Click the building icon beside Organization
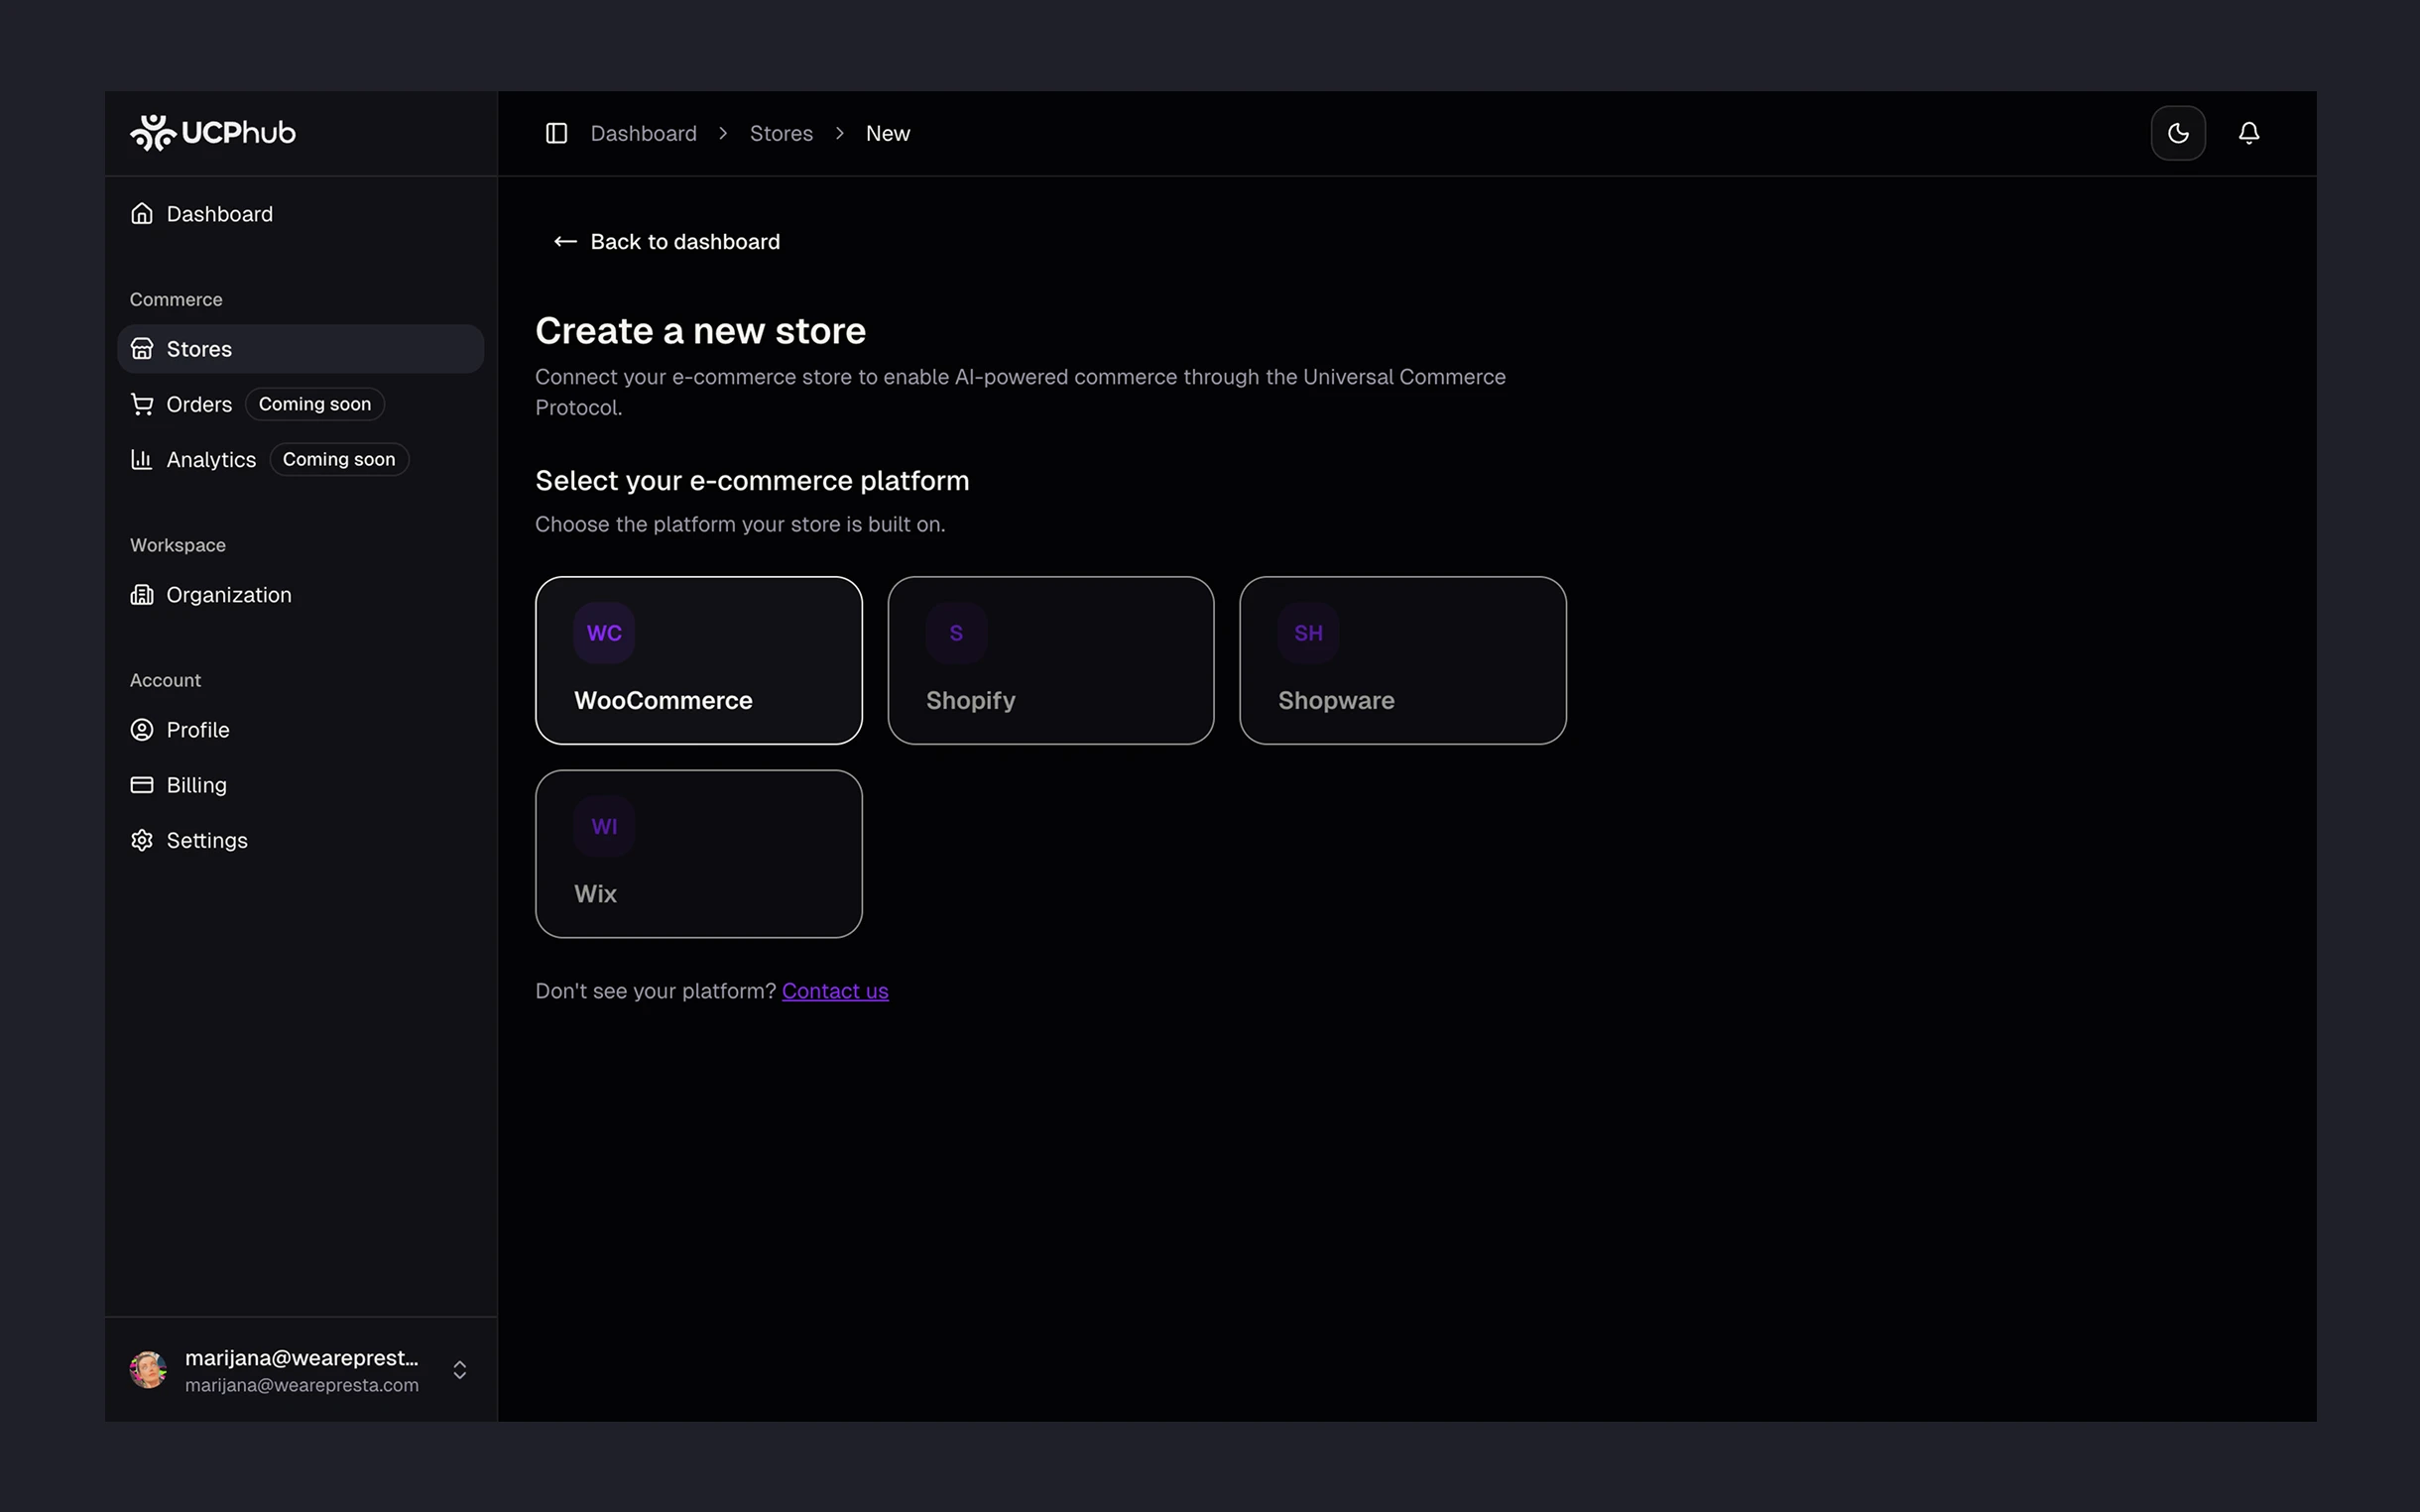2420x1512 pixels. [142, 595]
